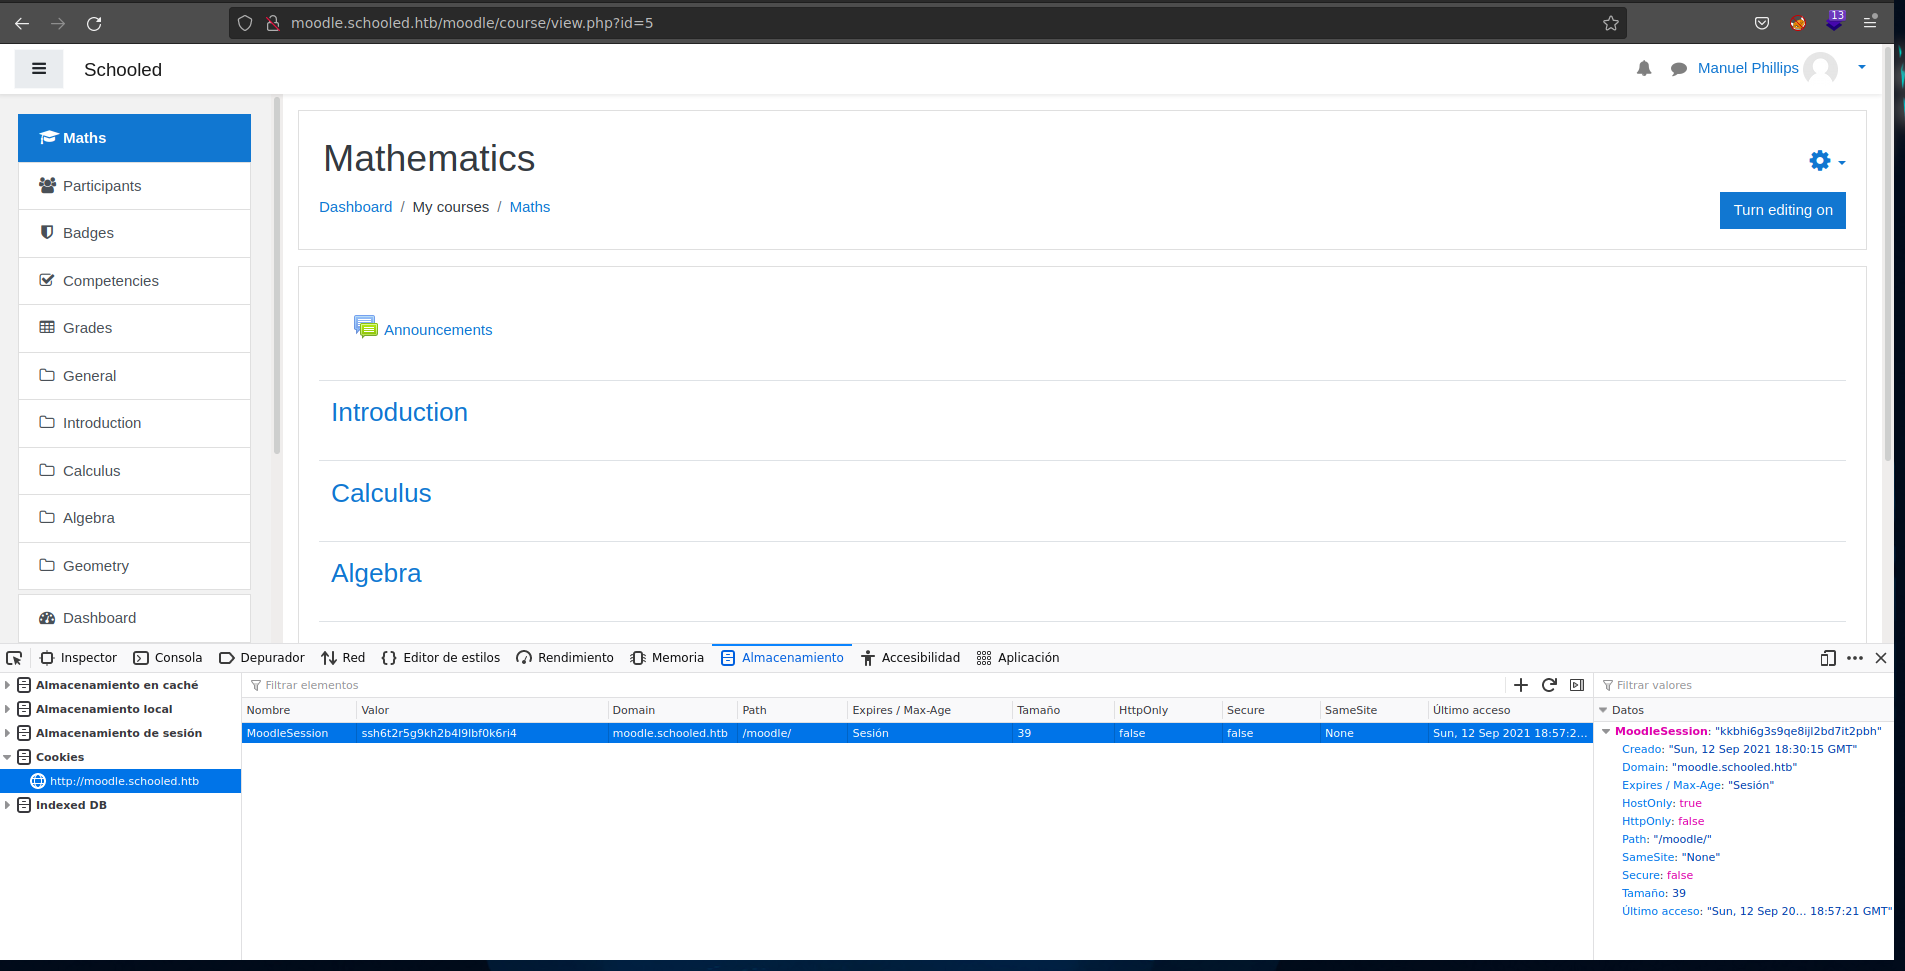
Task: Activate the element picker icon in devtools
Action: pos(14,658)
